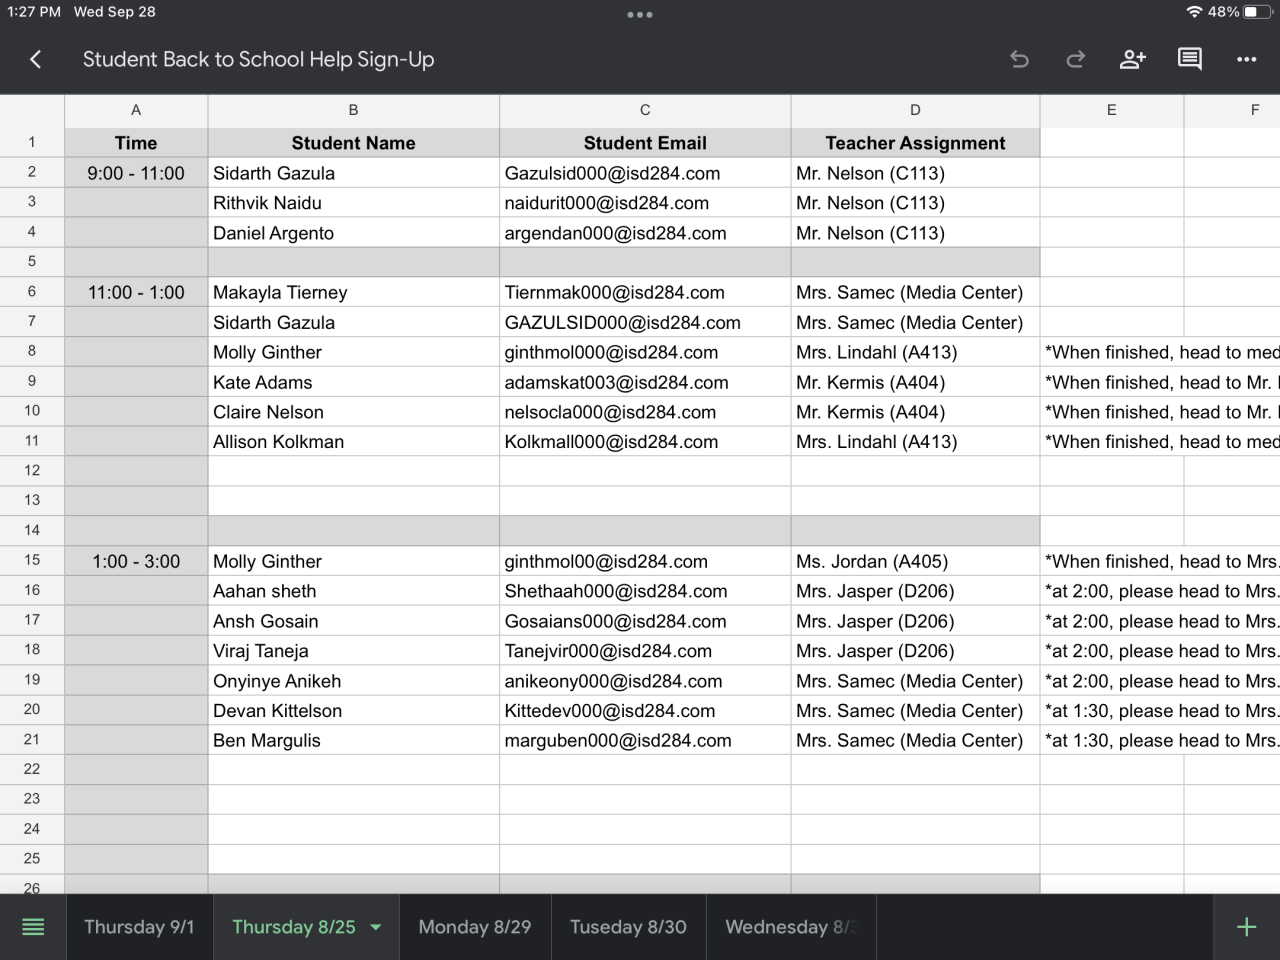The height and width of the screenshot is (960, 1280).
Task: Tap the back arrow to exit spreadsheet
Action: pos(36,60)
